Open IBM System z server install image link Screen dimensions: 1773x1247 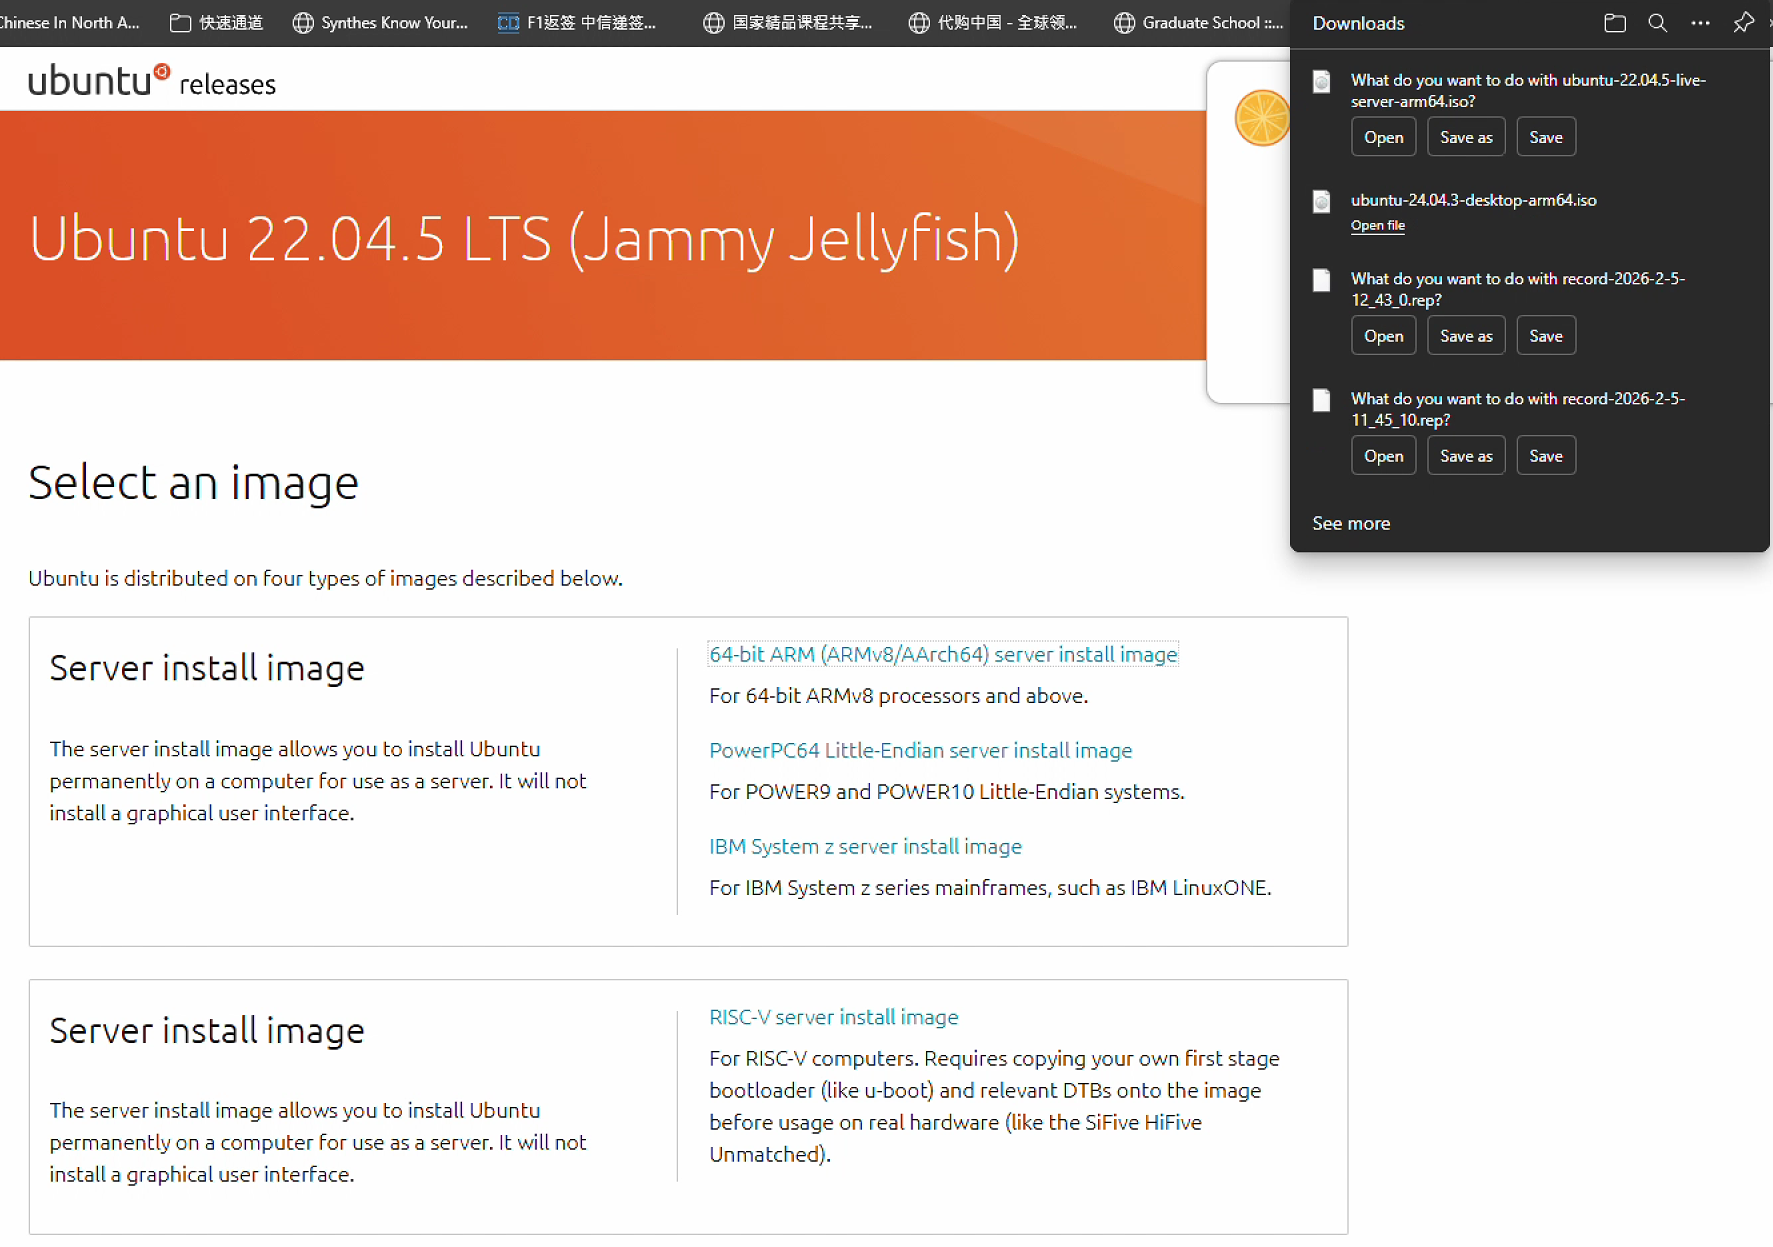pyautogui.click(x=865, y=846)
